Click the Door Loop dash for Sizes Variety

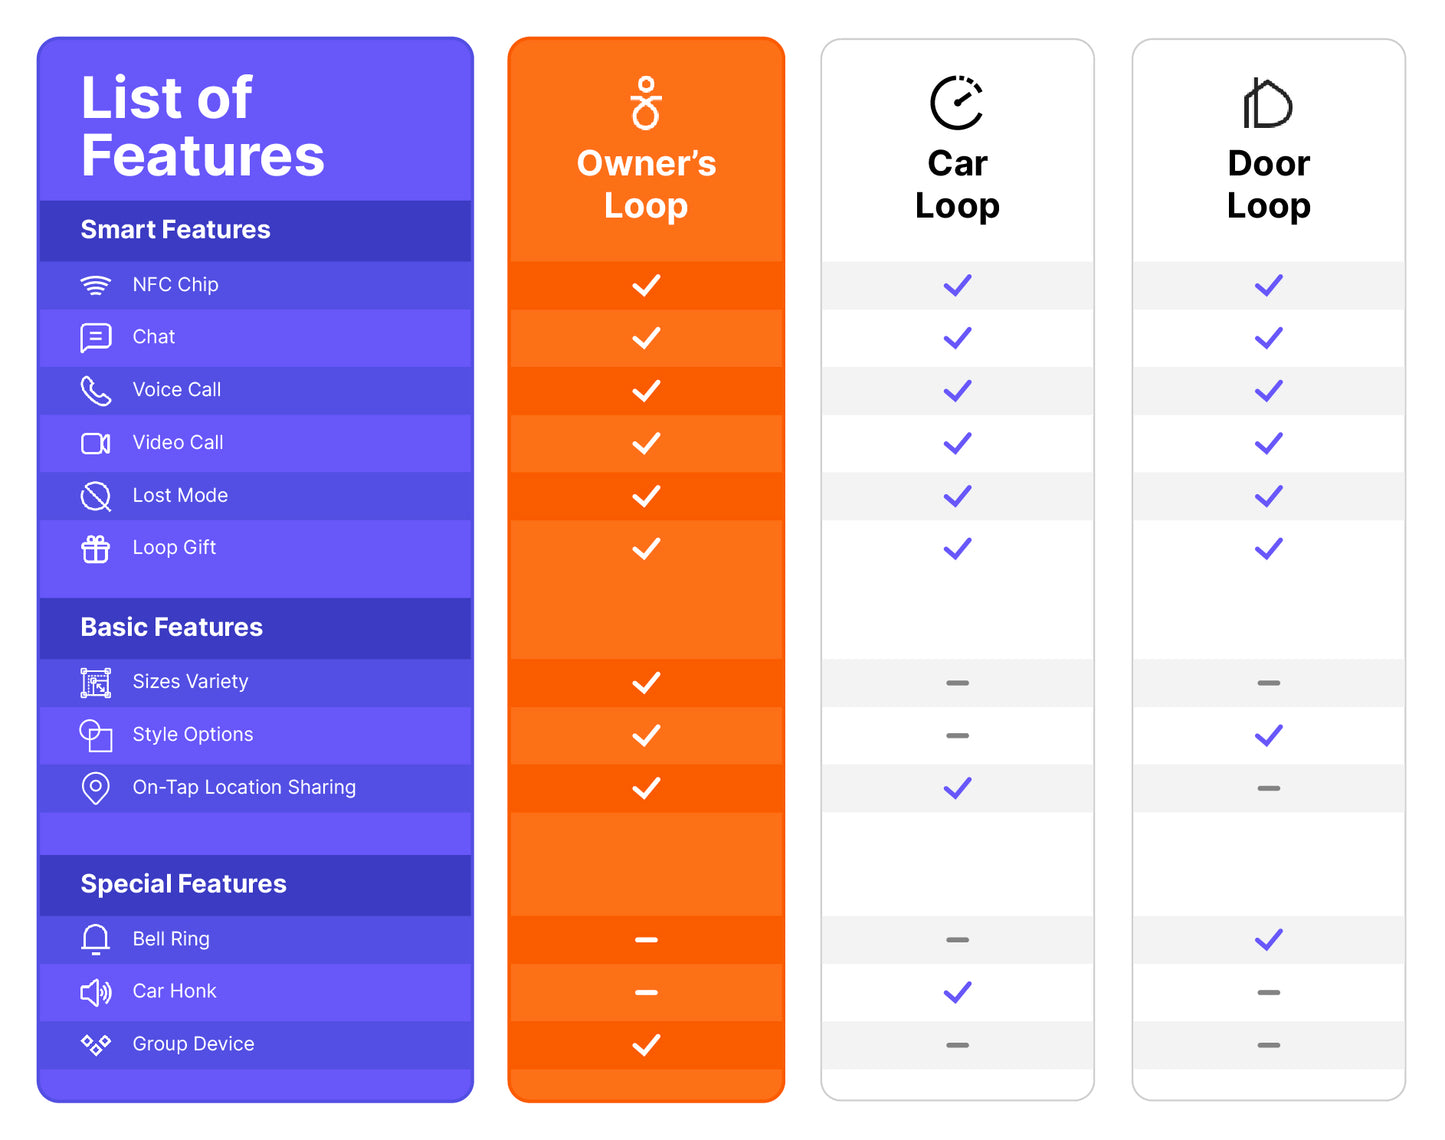click(1268, 683)
